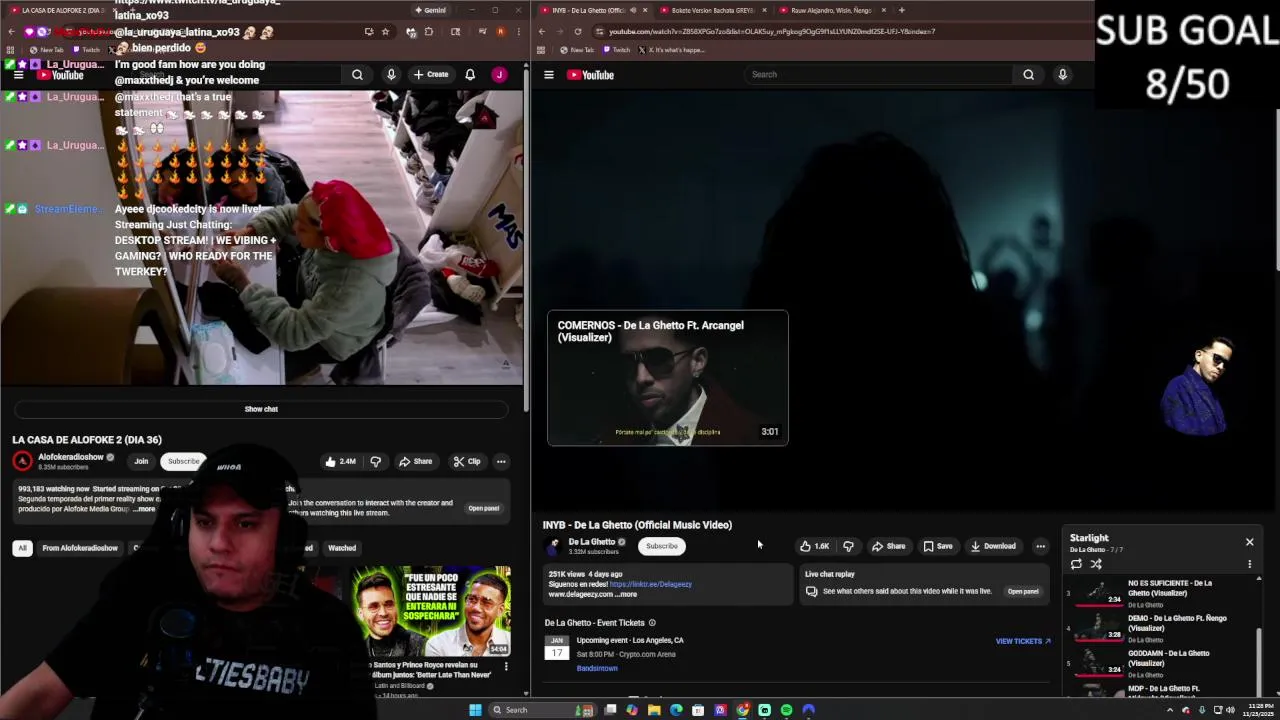Open Spotify from the taskbar

click(786, 710)
